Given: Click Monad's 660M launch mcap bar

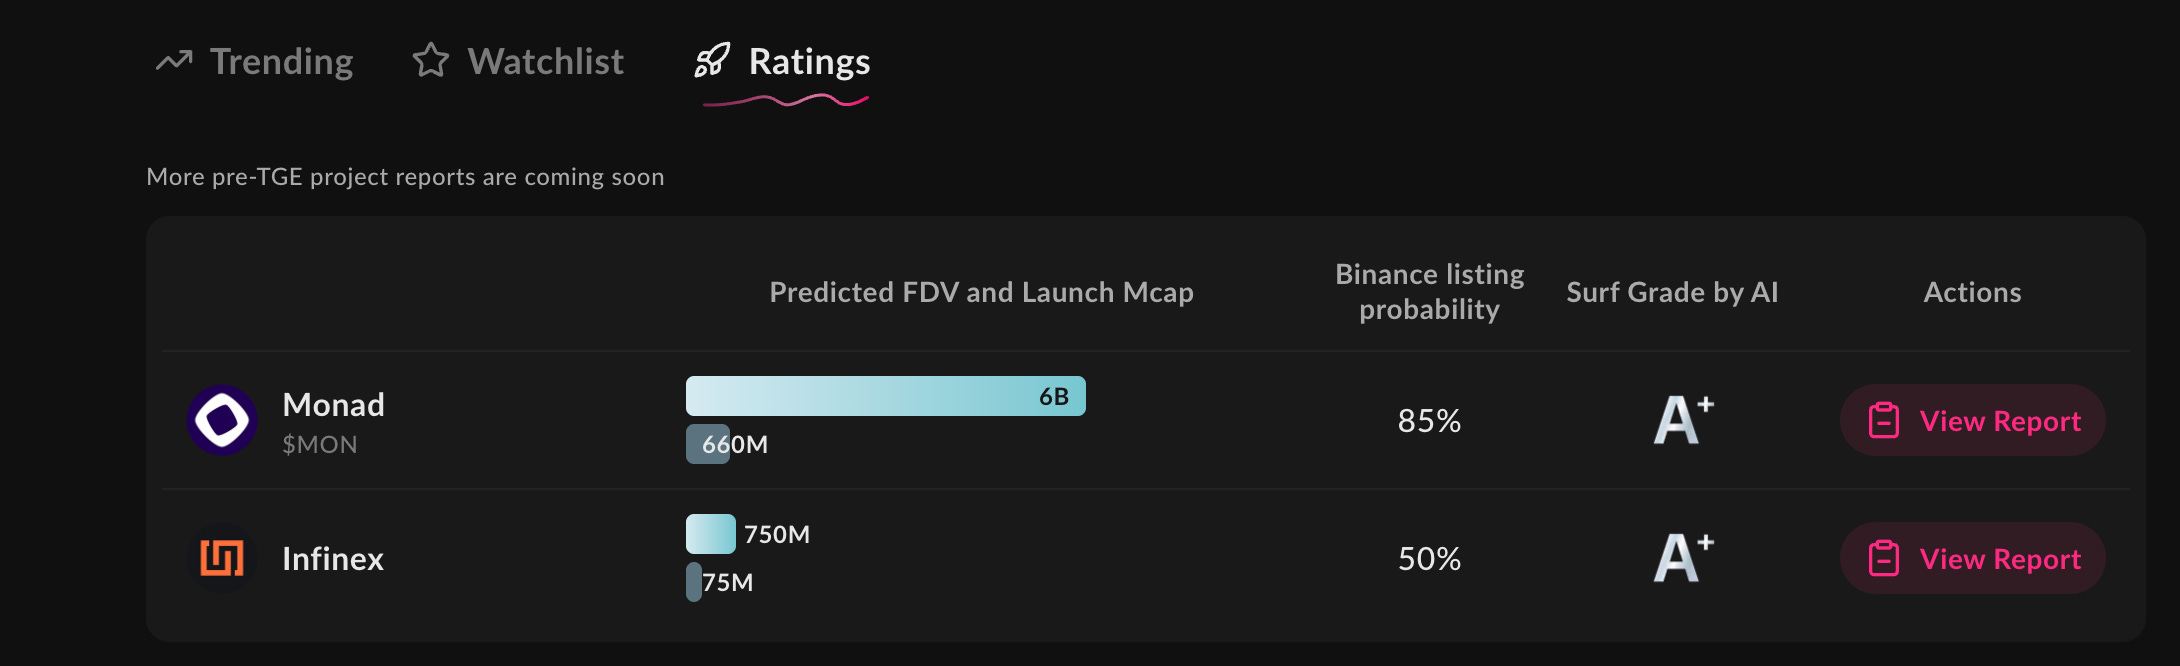Looking at the screenshot, I should click(708, 444).
